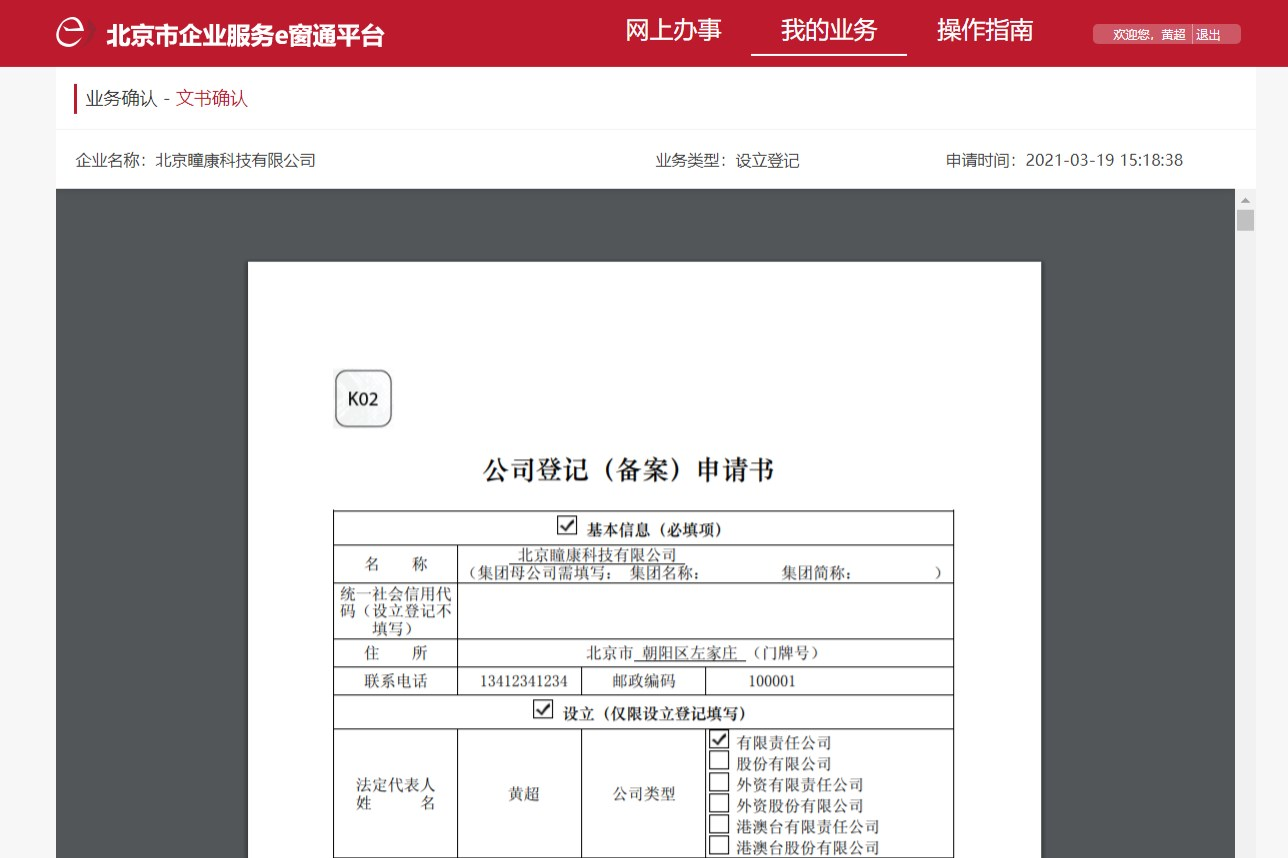Switch to the 我的业务 tab
1288x858 pixels.
point(828,30)
